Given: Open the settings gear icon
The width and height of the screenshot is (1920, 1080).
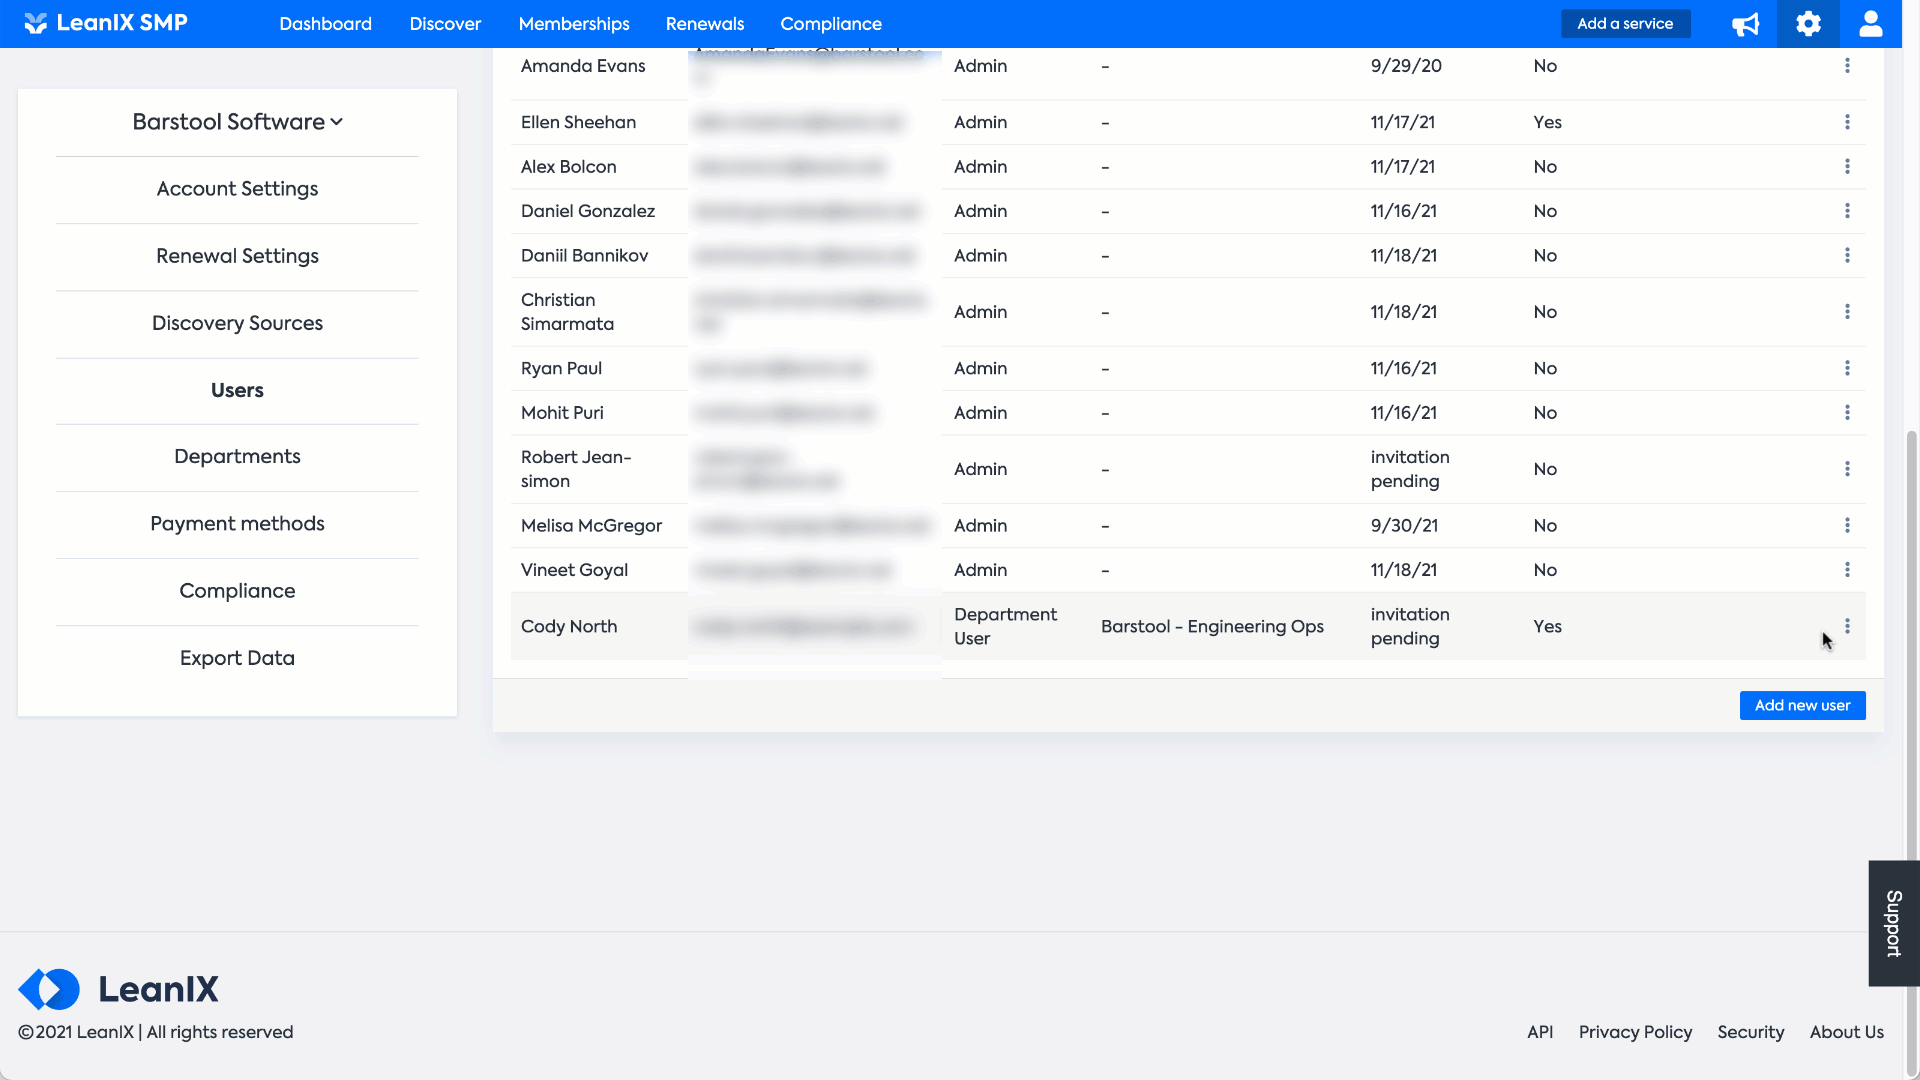Looking at the screenshot, I should pyautogui.click(x=1808, y=24).
